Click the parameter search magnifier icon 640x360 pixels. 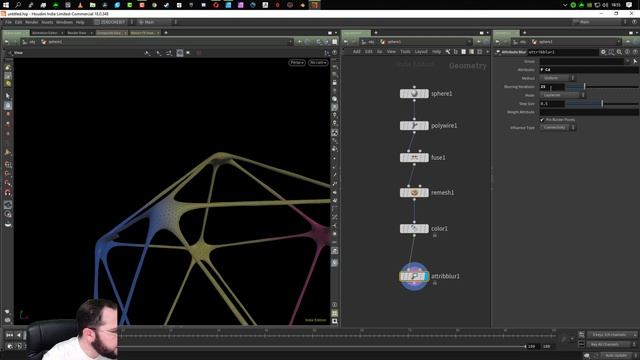[619, 52]
